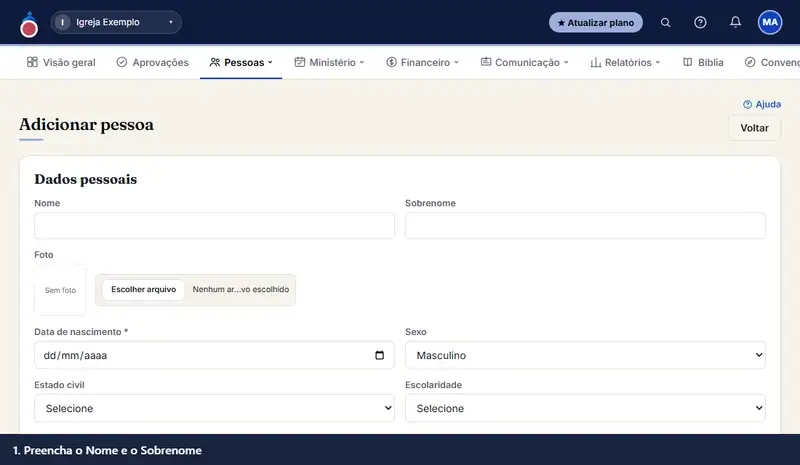Viewport: 800px width, 465px height.
Task: Open the MA user avatar menu
Action: point(770,22)
